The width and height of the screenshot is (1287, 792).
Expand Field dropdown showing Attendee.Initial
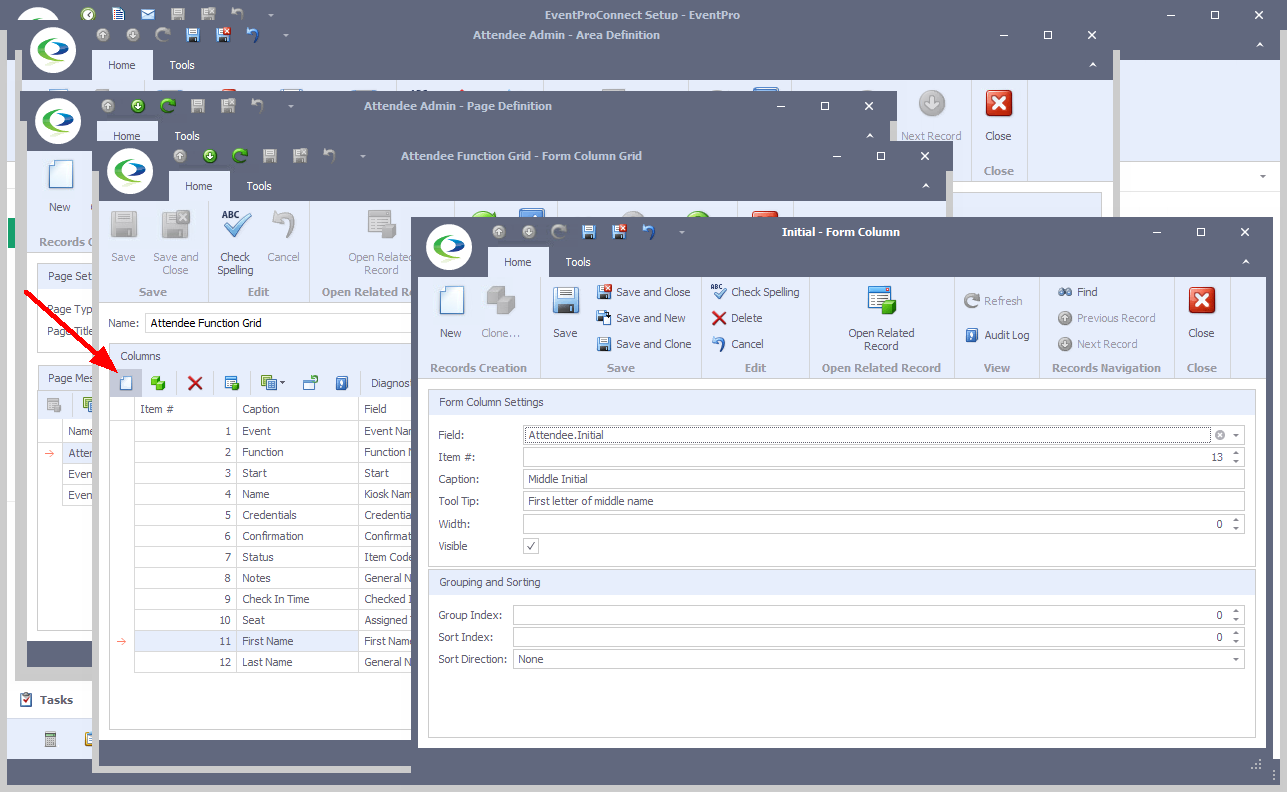pyautogui.click(x=1237, y=435)
